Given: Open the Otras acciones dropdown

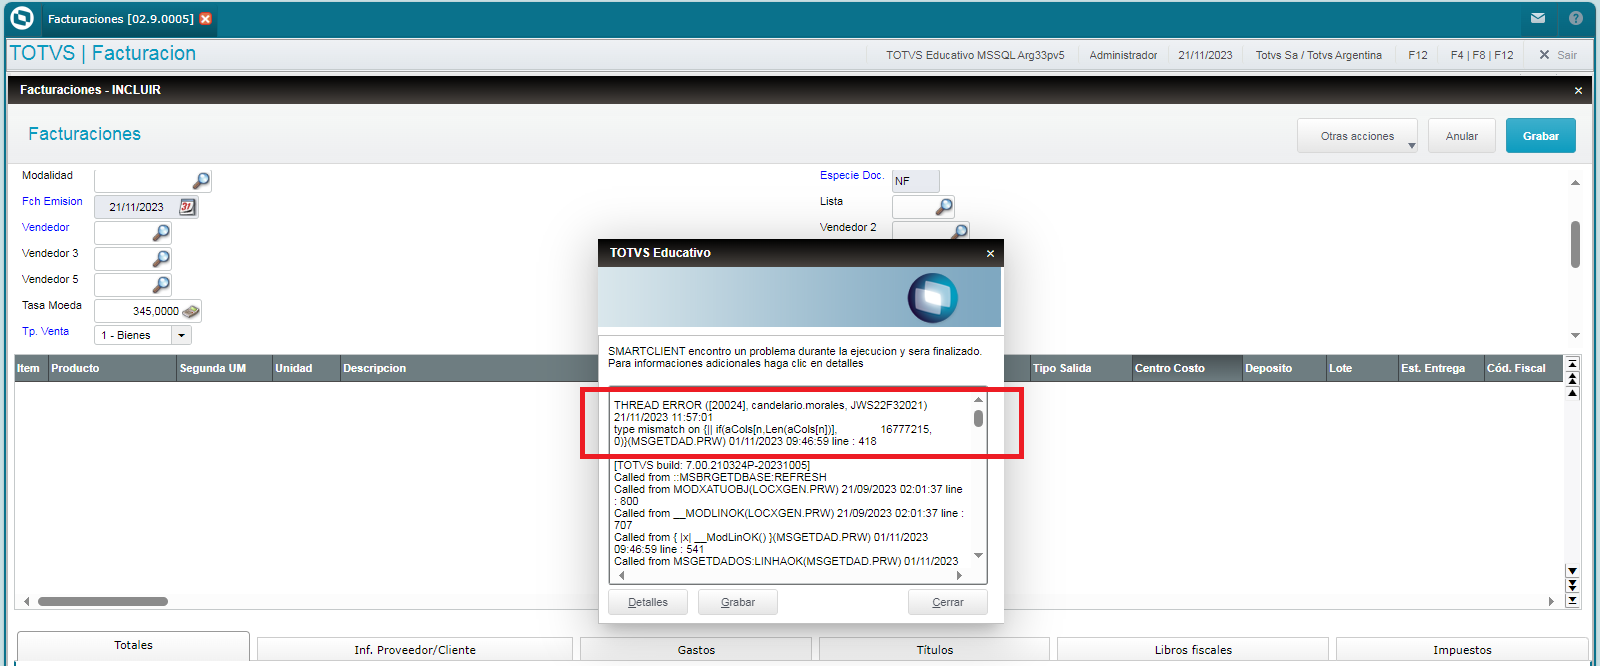Looking at the screenshot, I should 1357,136.
